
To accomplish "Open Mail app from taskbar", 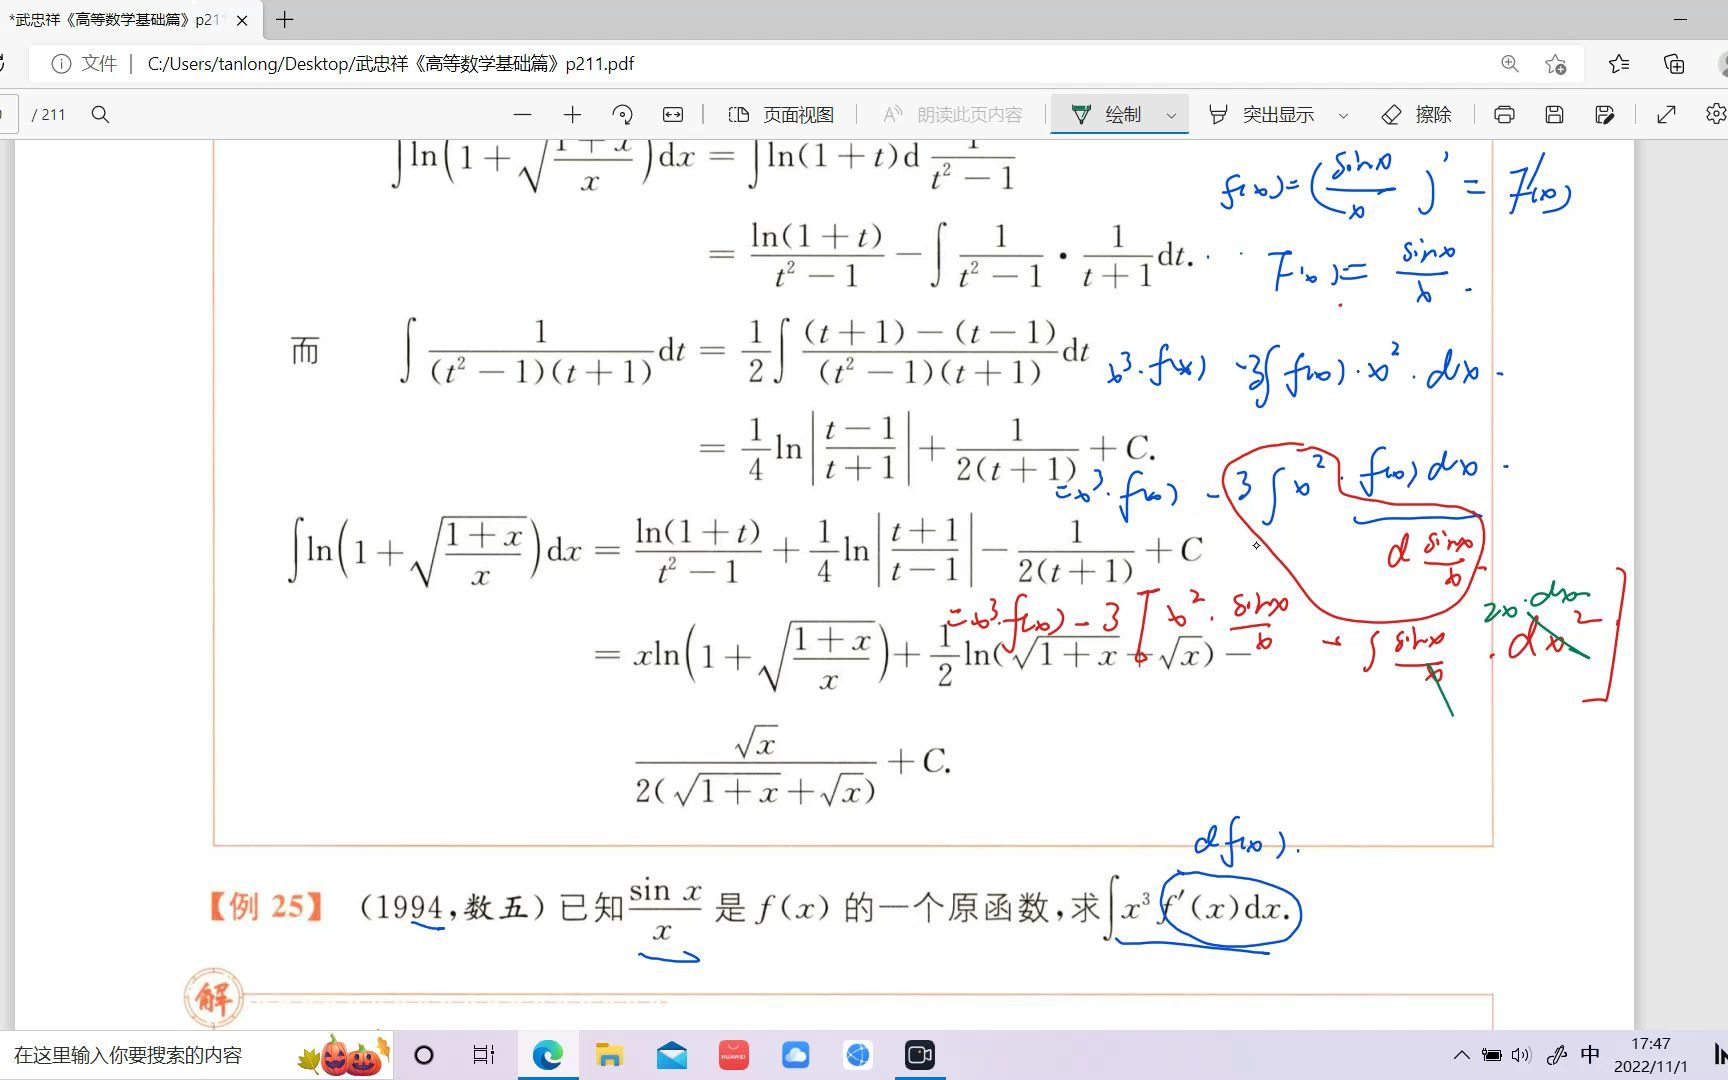I will coord(672,1055).
